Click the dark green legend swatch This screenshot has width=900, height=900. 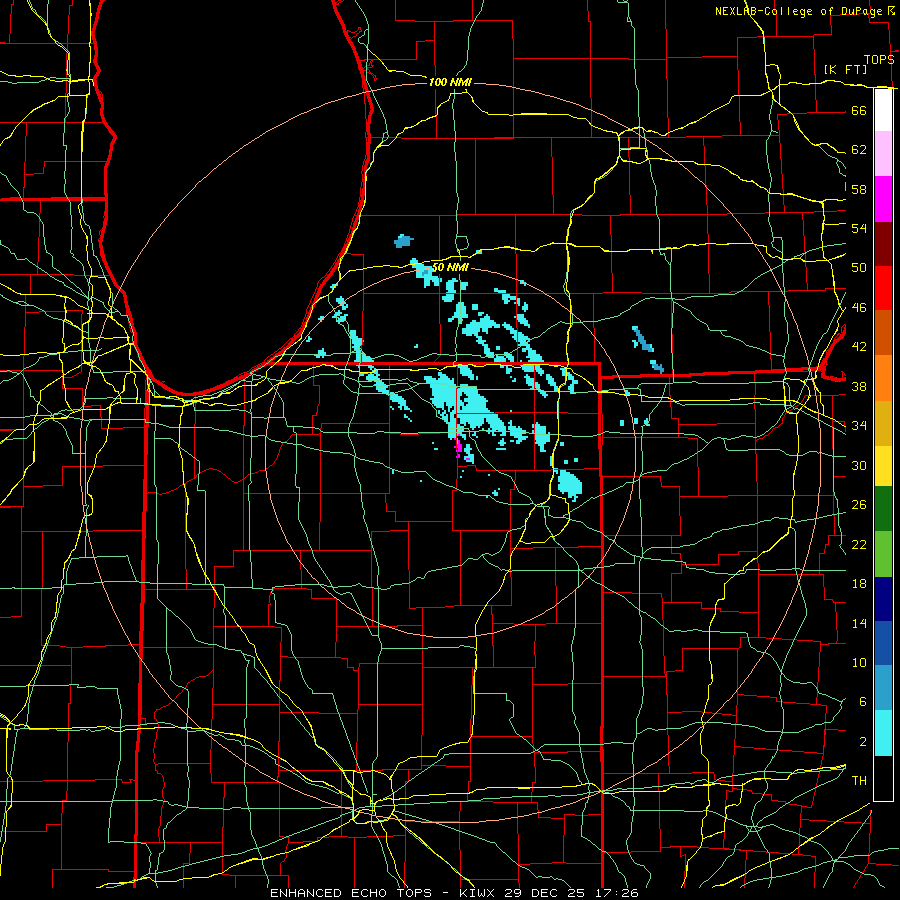[883, 509]
